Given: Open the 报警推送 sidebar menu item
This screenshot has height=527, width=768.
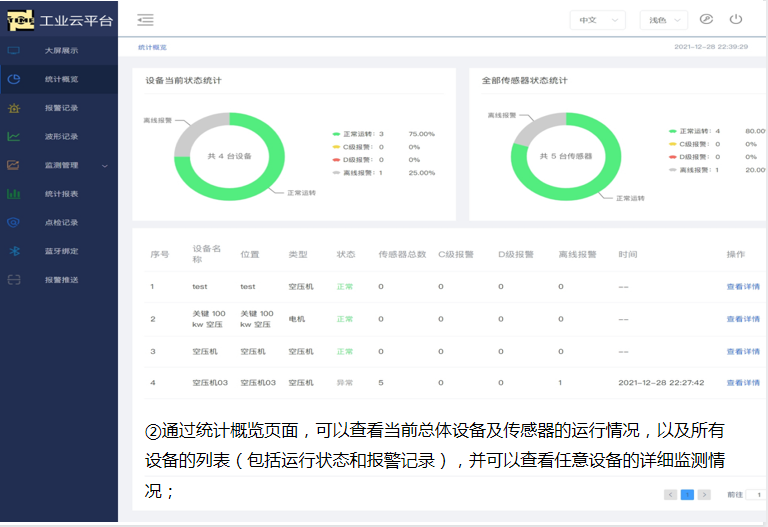Looking at the screenshot, I should [x=62, y=280].
